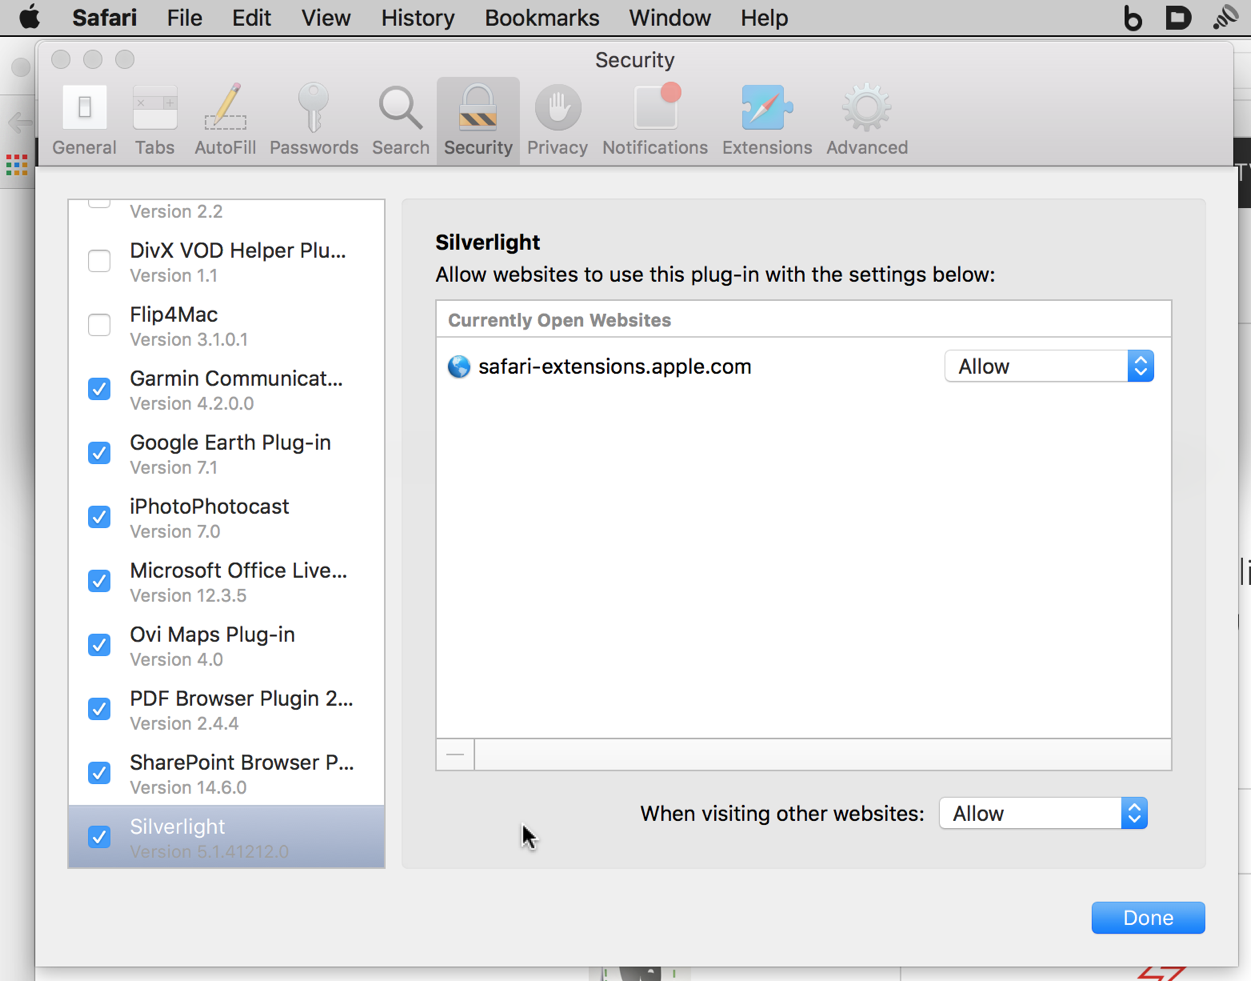Open the Advanced preferences pane

867,121
